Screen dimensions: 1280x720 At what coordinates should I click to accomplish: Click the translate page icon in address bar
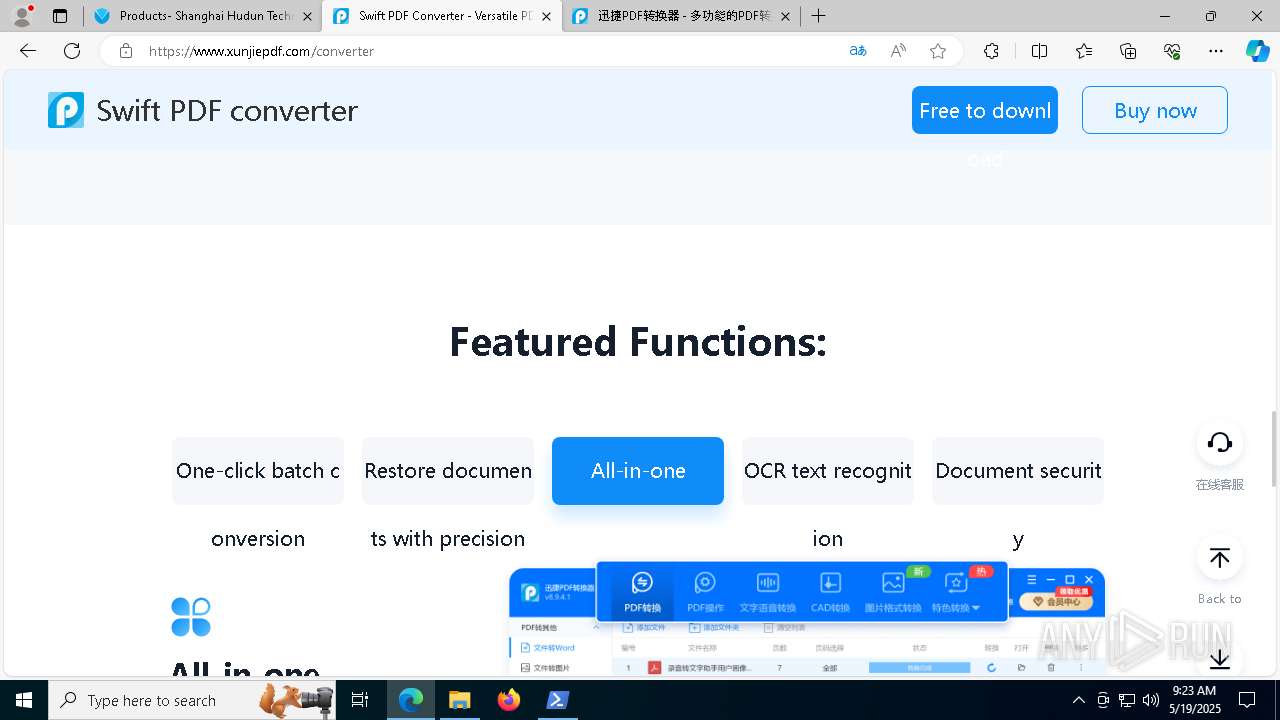[x=858, y=51]
